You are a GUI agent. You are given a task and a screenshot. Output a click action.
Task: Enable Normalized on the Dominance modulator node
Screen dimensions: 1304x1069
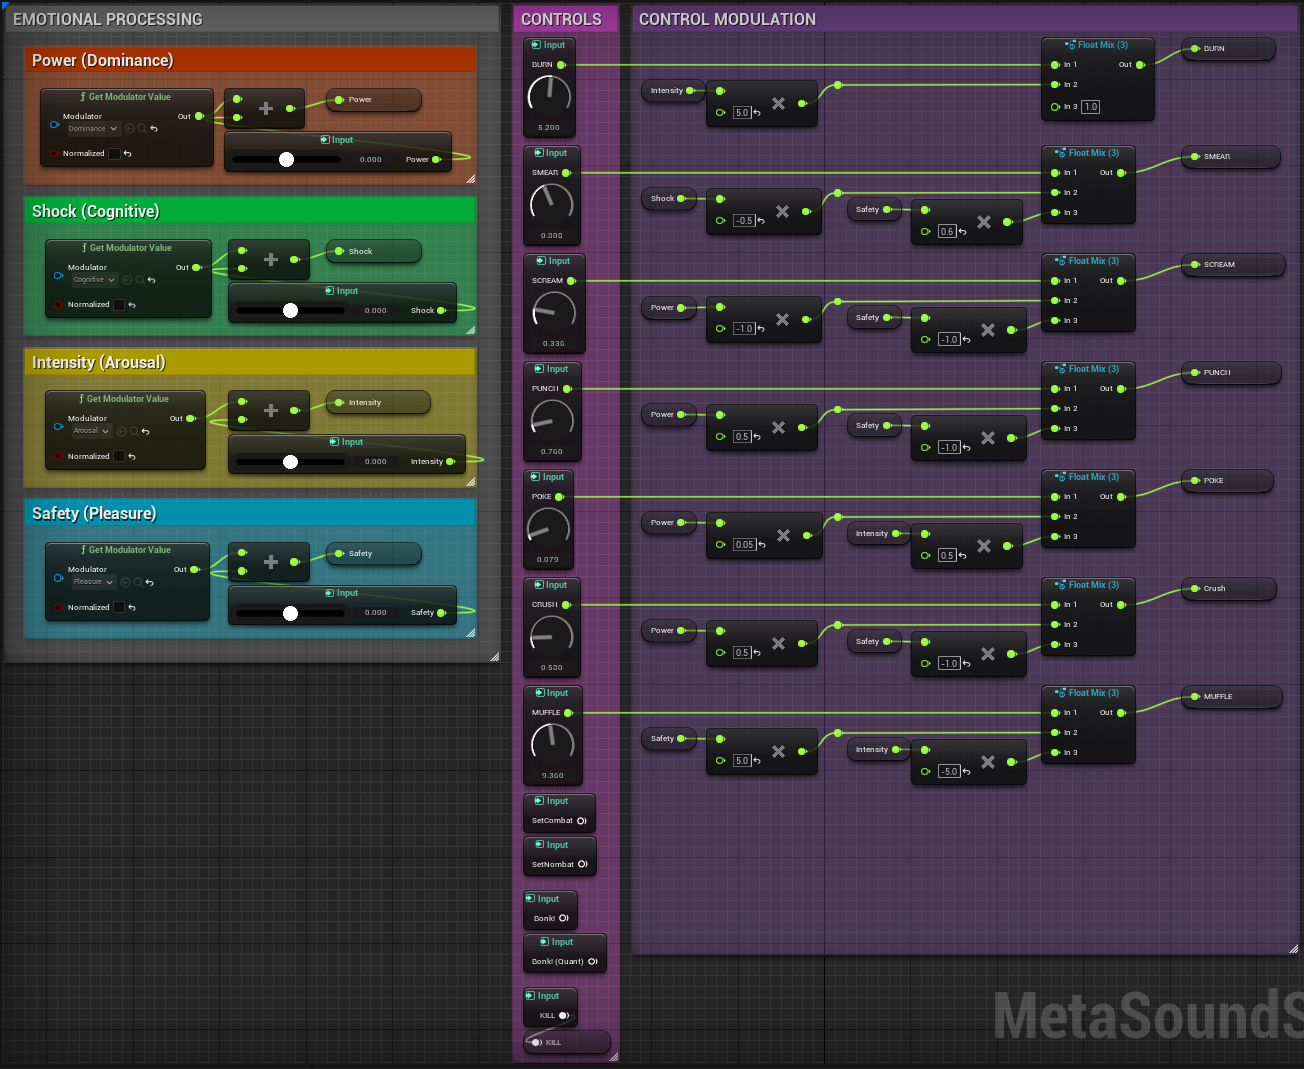pyautogui.click(x=114, y=154)
